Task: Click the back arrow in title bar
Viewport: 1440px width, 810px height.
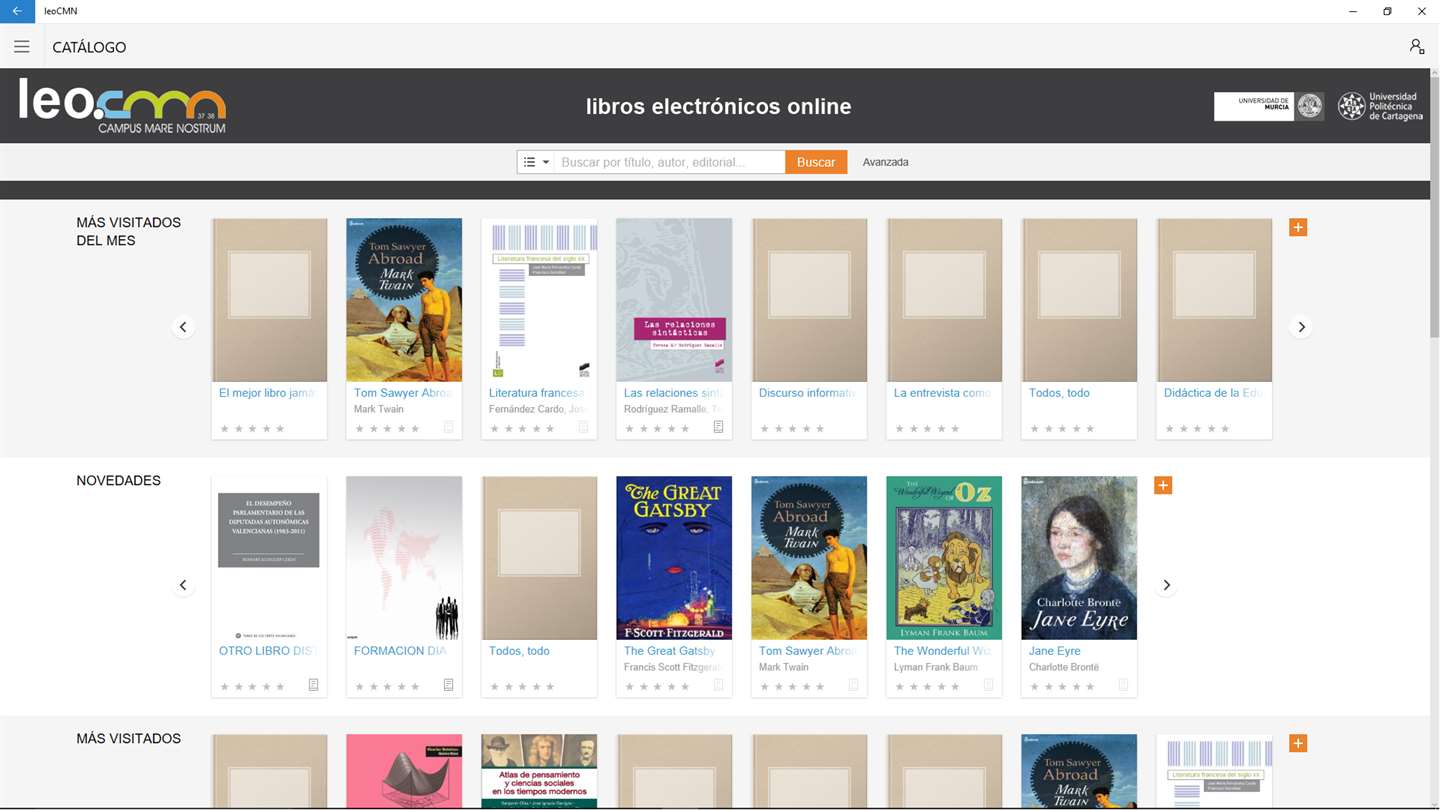Action: [x=17, y=11]
